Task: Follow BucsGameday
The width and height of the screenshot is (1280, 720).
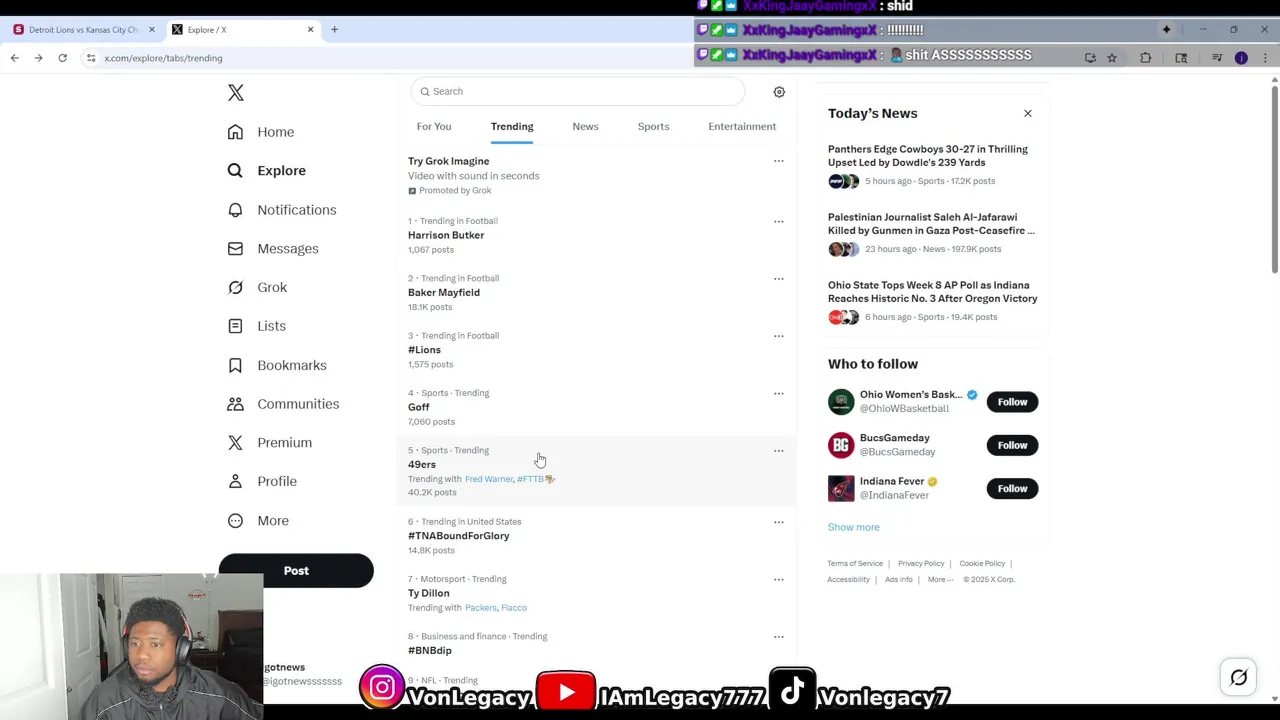Action: click(1012, 445)
